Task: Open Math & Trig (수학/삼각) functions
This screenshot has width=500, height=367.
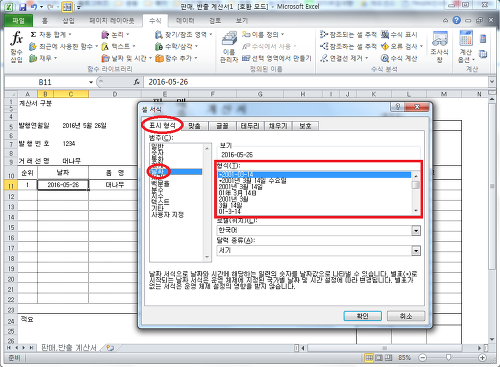Action: 176,46
